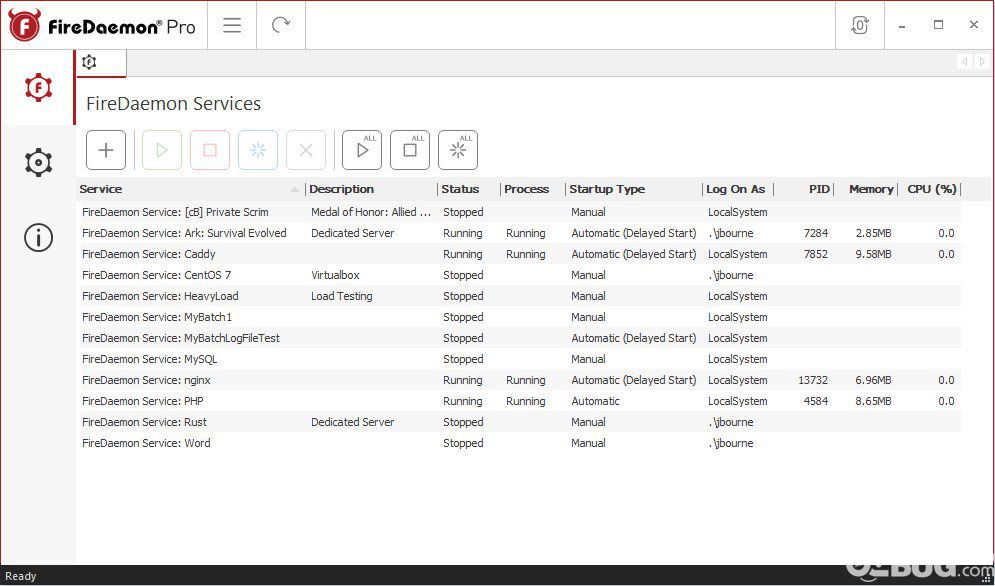Select the CentOS 7 service row
This screenshot has width=995, height=586.
click(518, 275)
